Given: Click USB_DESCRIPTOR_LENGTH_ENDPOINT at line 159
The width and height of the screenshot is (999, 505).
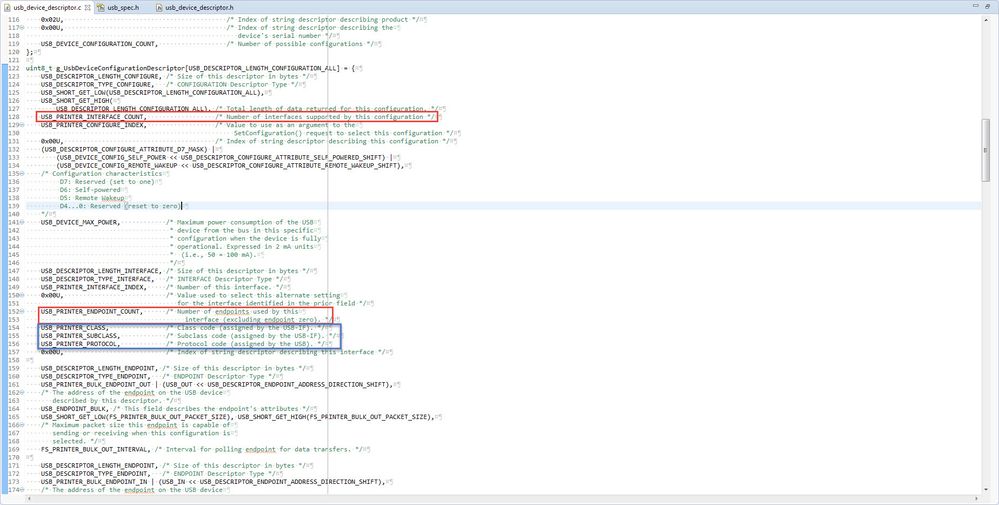Looking at the screenshot, I should 99,369.
